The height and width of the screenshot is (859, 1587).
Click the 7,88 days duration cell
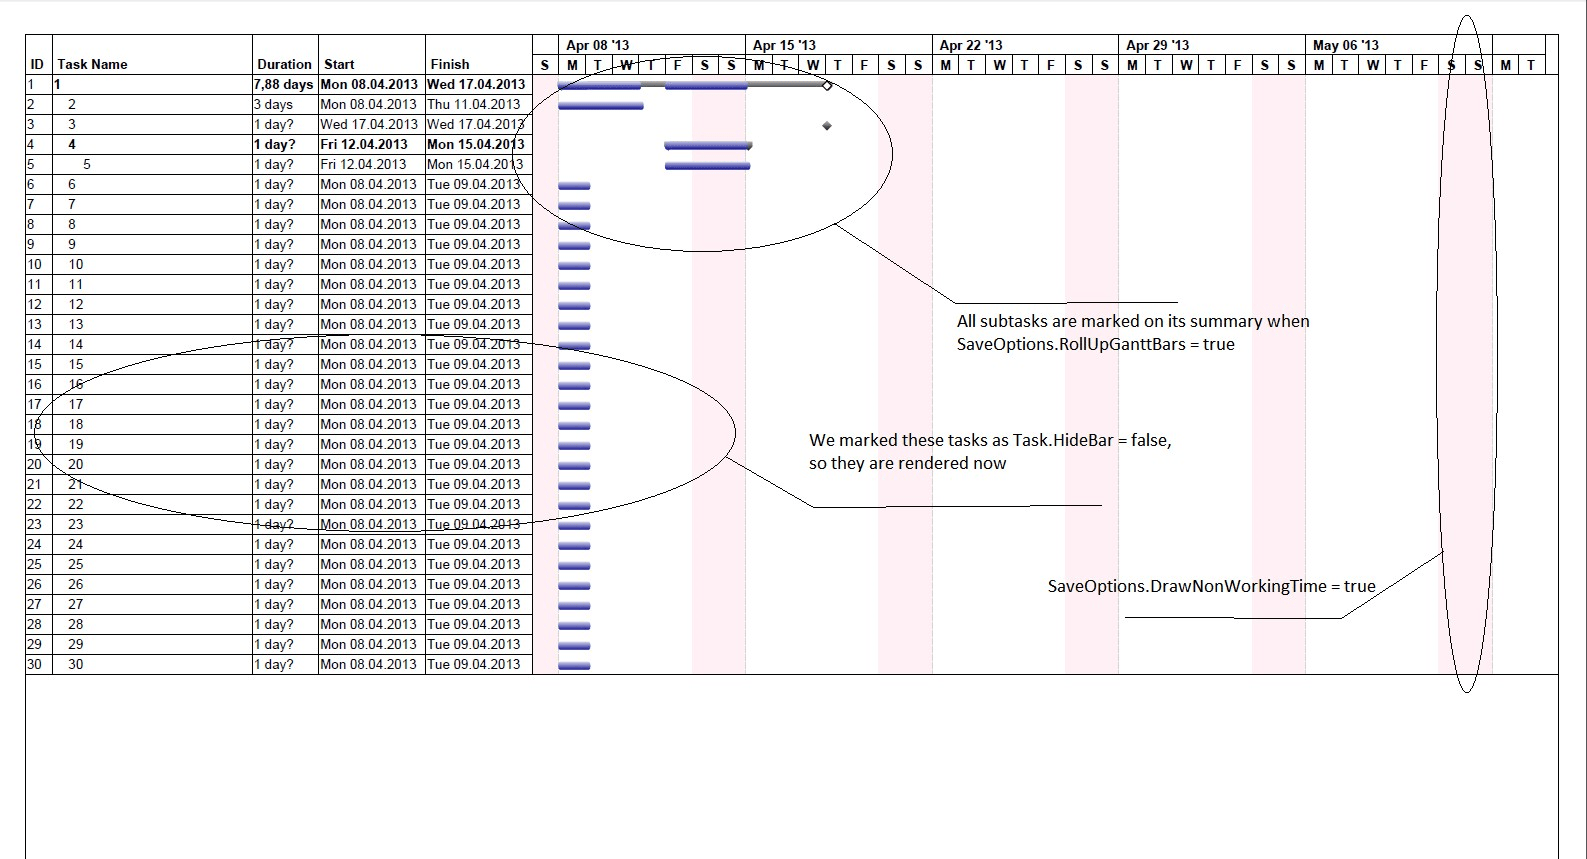point(285,85)
